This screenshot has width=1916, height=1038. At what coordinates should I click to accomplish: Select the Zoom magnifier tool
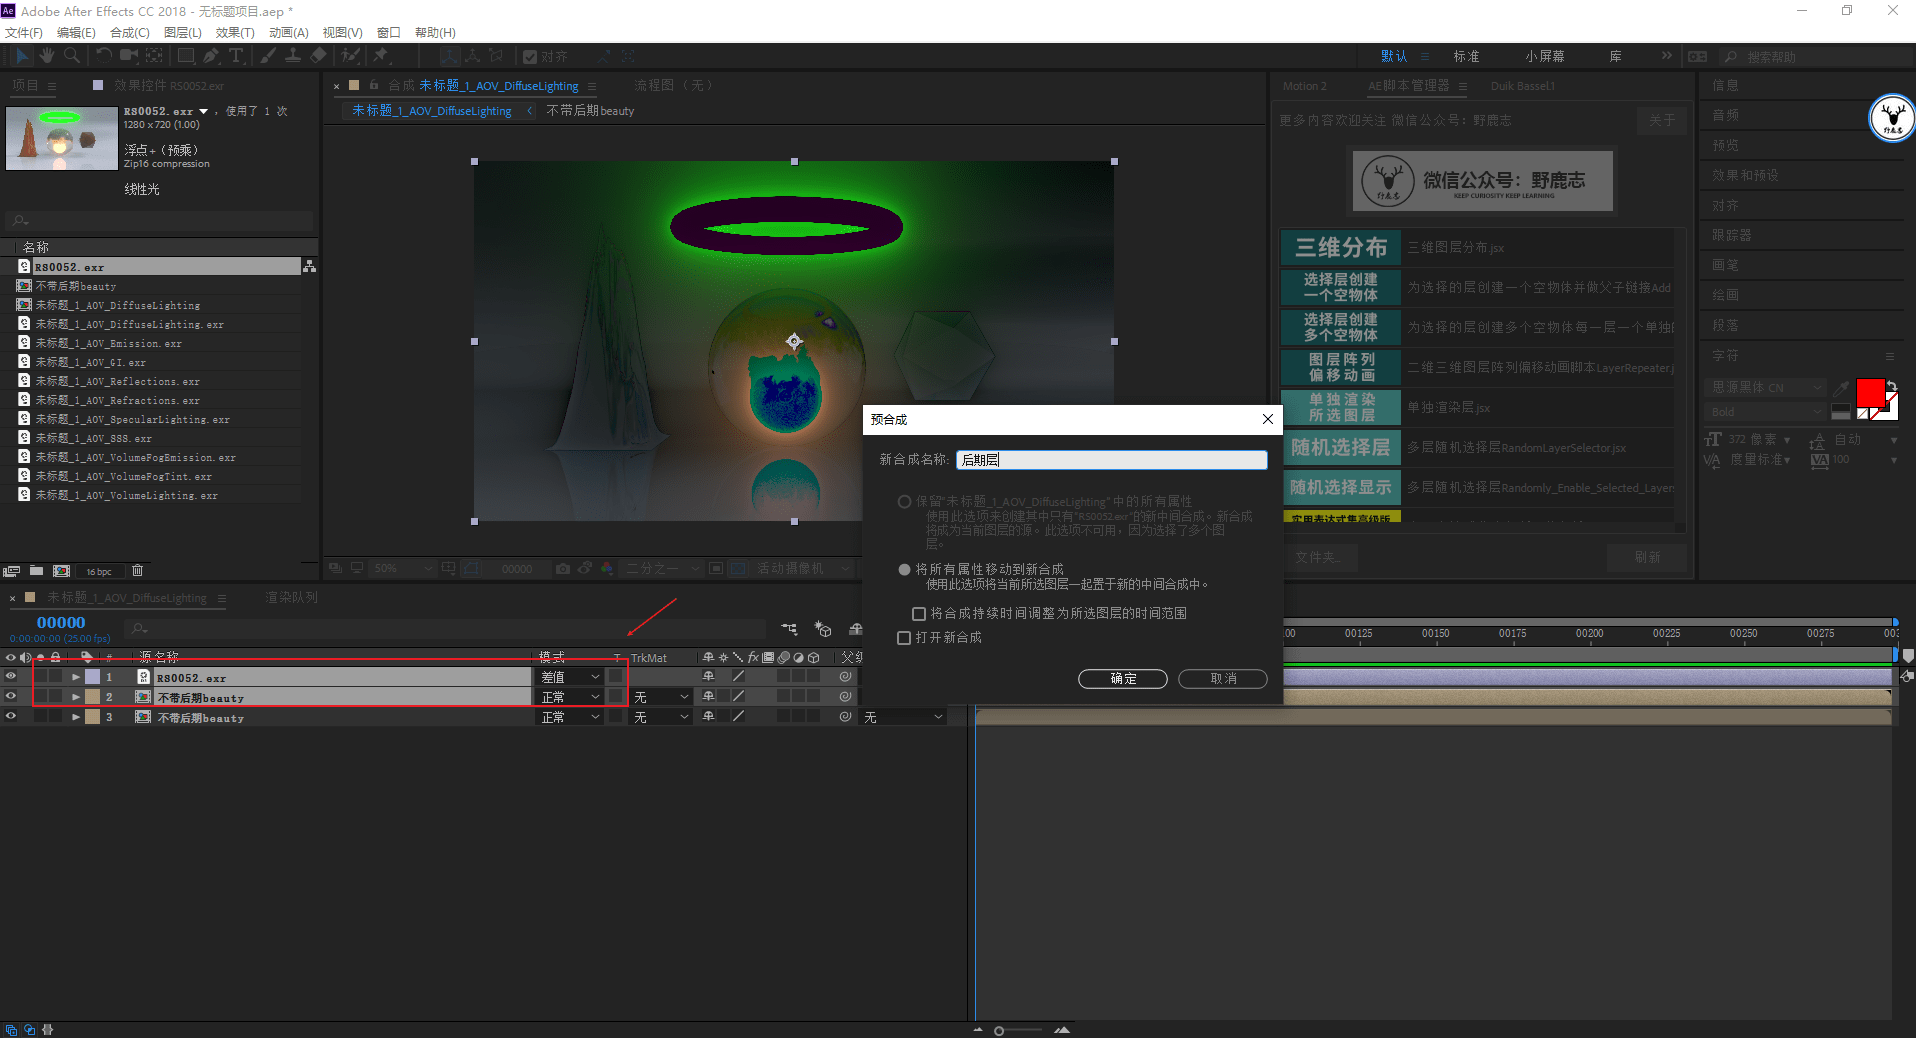72,56
